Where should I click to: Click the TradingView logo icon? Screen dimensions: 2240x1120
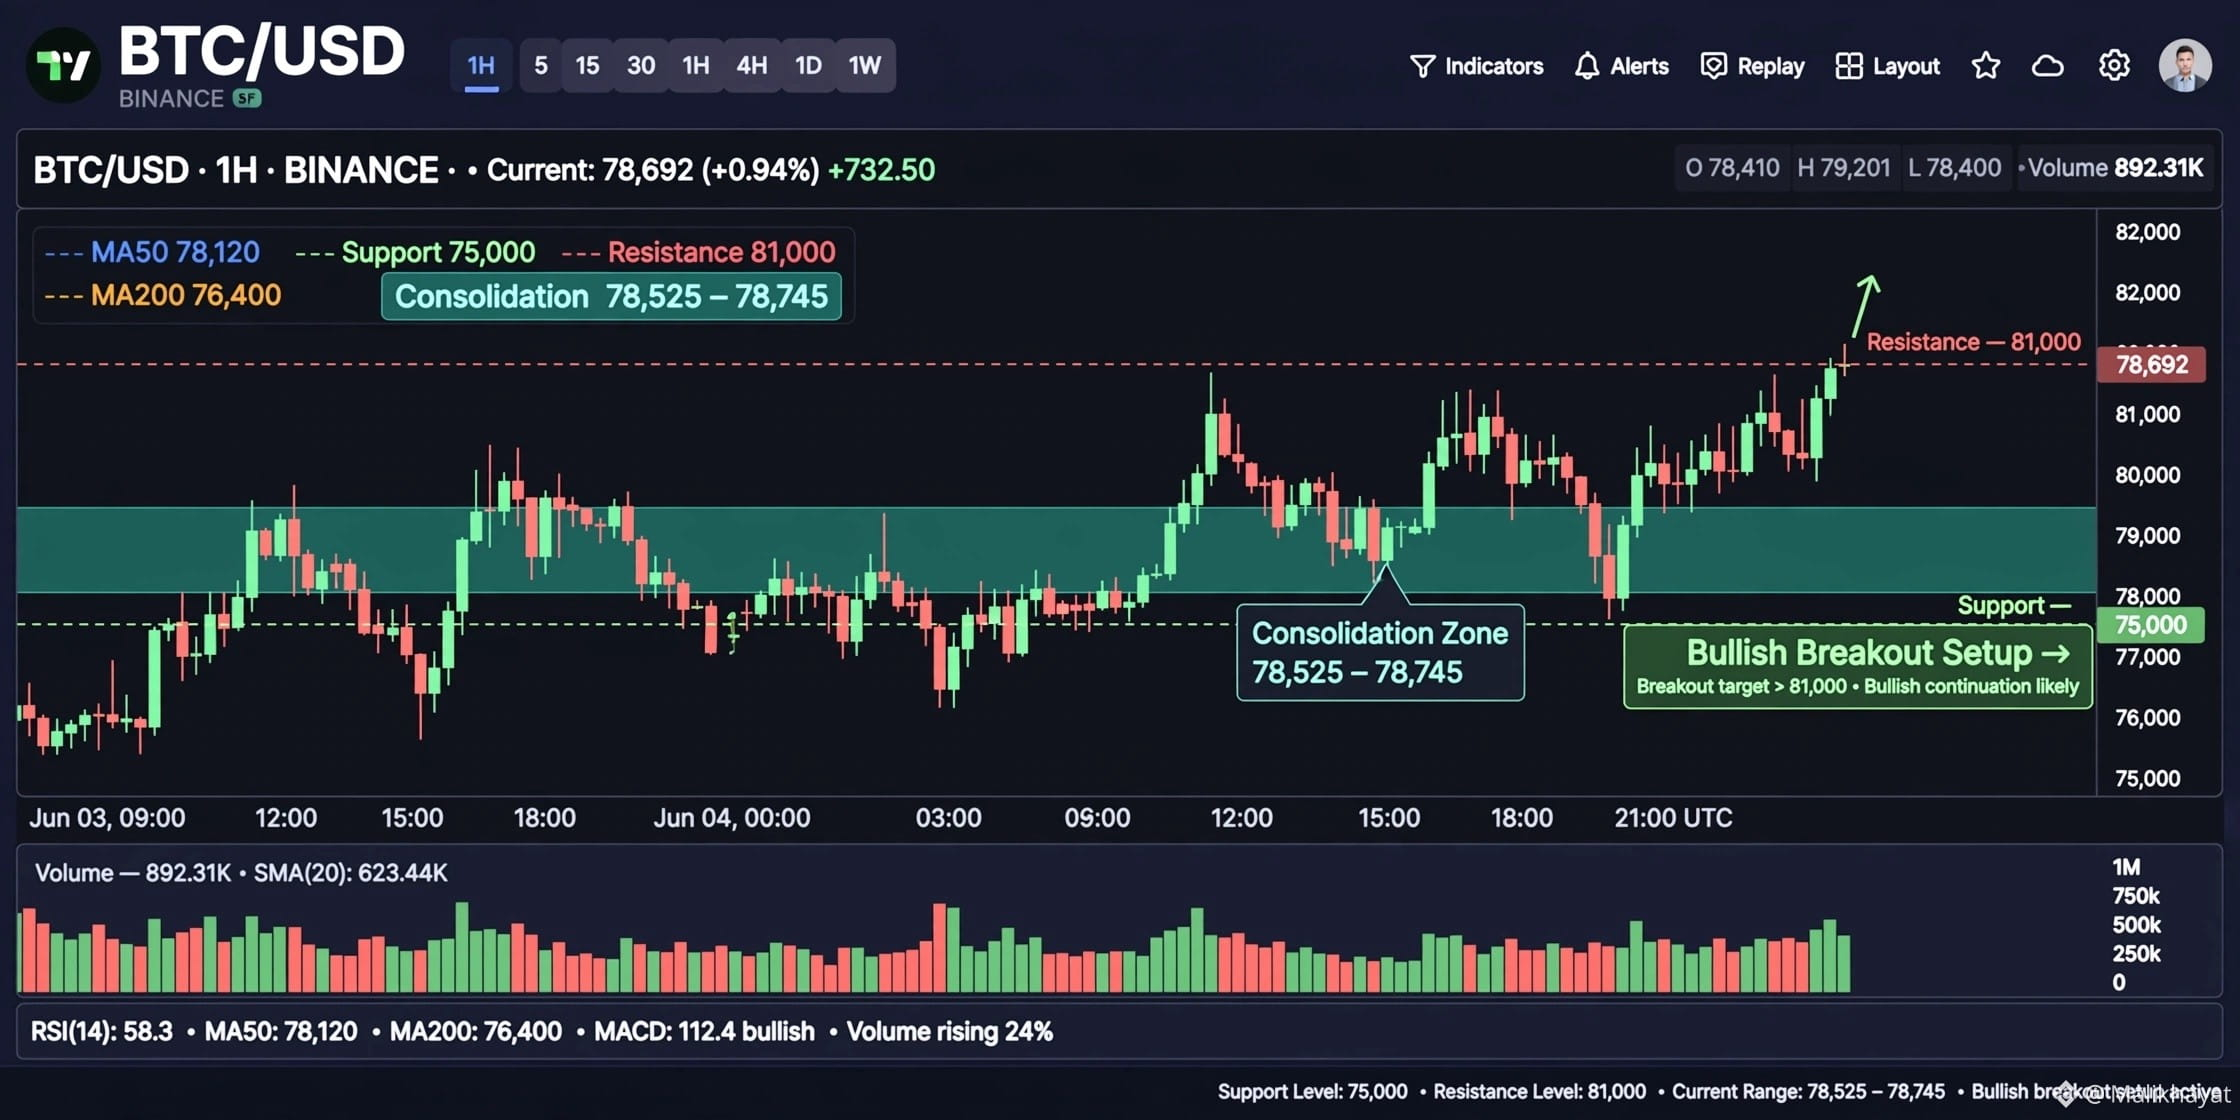pyautogui.click(x=63, y=65)
